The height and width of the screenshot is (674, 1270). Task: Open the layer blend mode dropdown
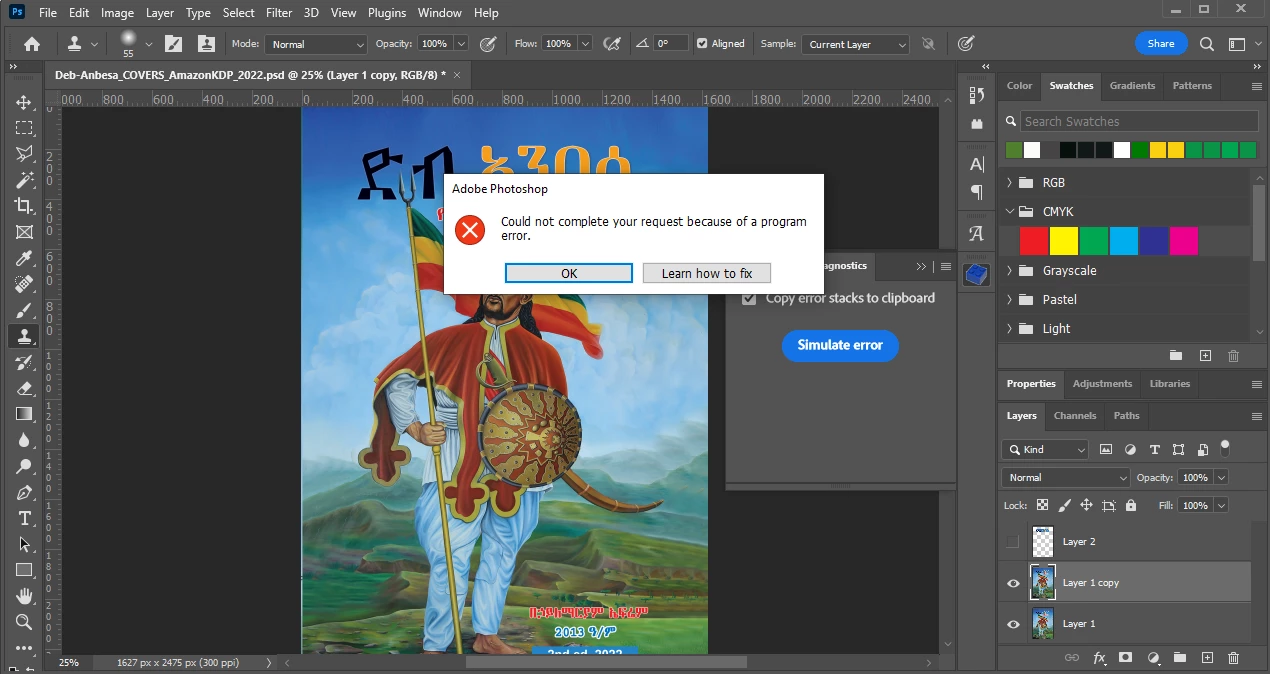(x=1066, y=478)
